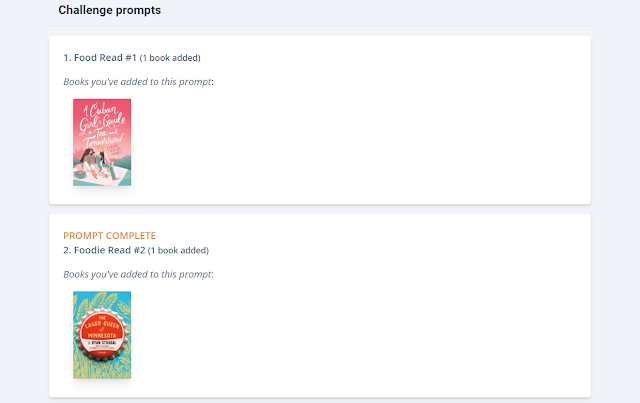Screen dimensions: 640x403
Task: Click J. Ryan Stradal author name on cover
Action: coord(102,343)
